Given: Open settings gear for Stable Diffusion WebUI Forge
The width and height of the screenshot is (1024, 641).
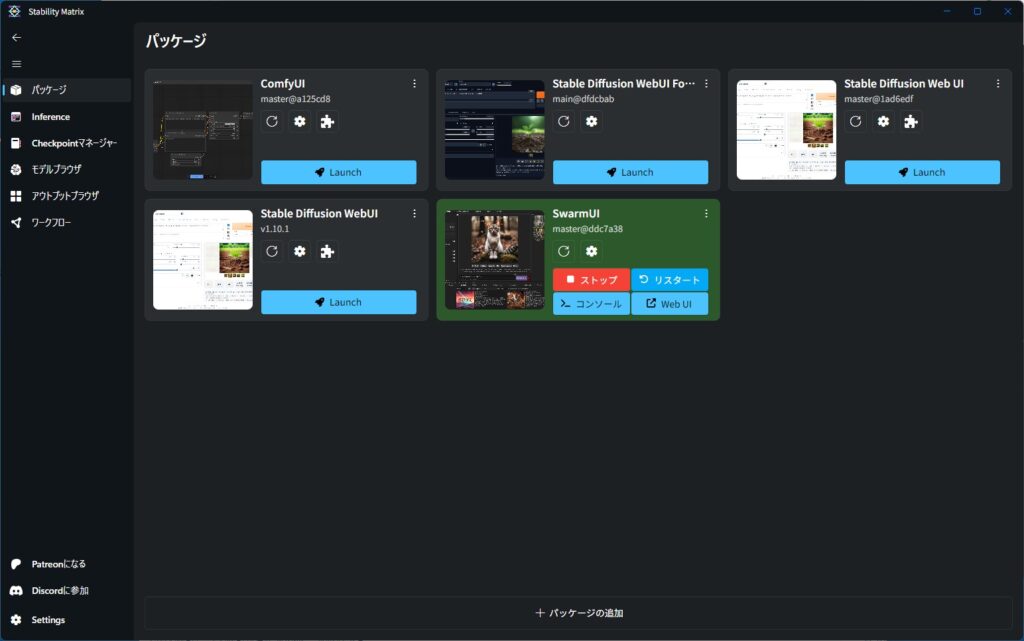Looking at the screenshot, I should click(x=592, y=121).
